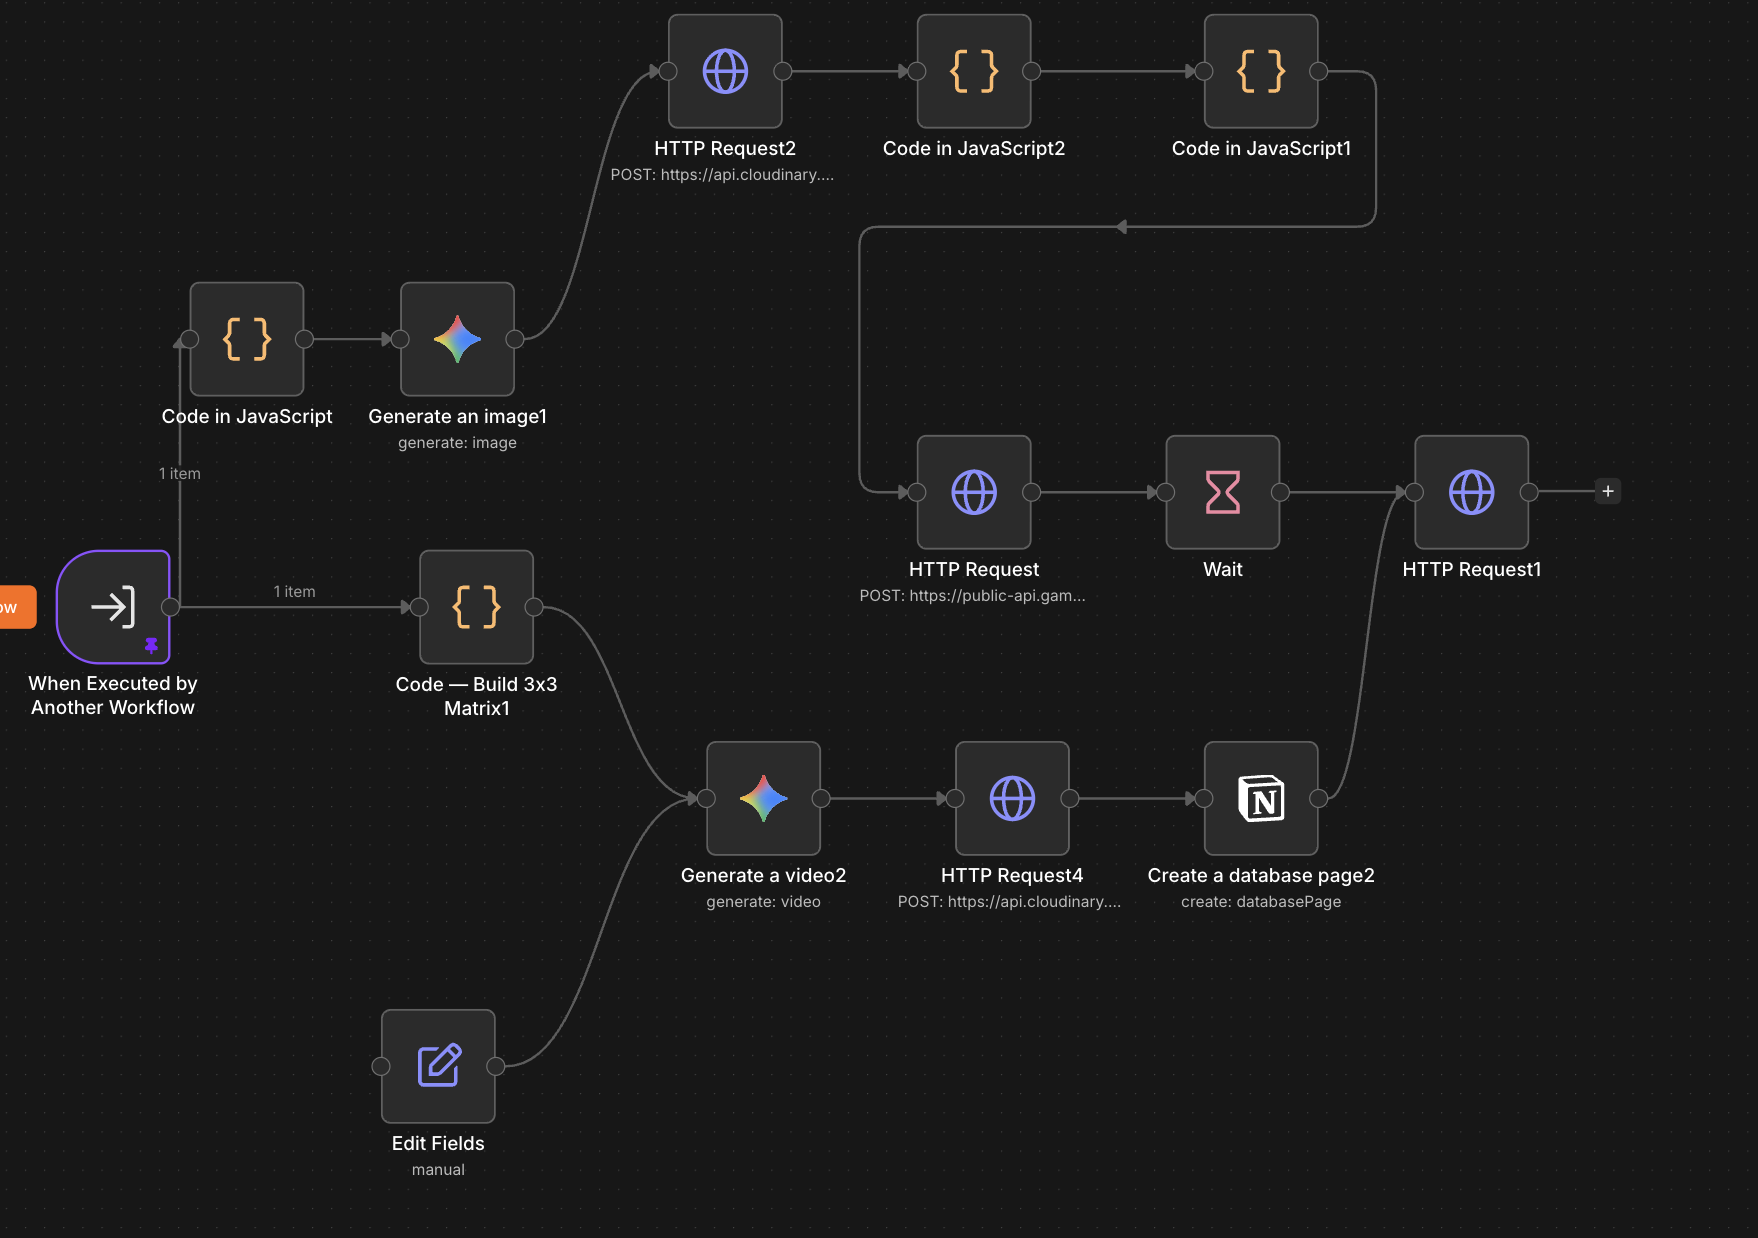The height and width of the screenshot is (1238, 1758).
Task: Select the HTTP Request2 globe node
Action: click(x=725, y=71)
